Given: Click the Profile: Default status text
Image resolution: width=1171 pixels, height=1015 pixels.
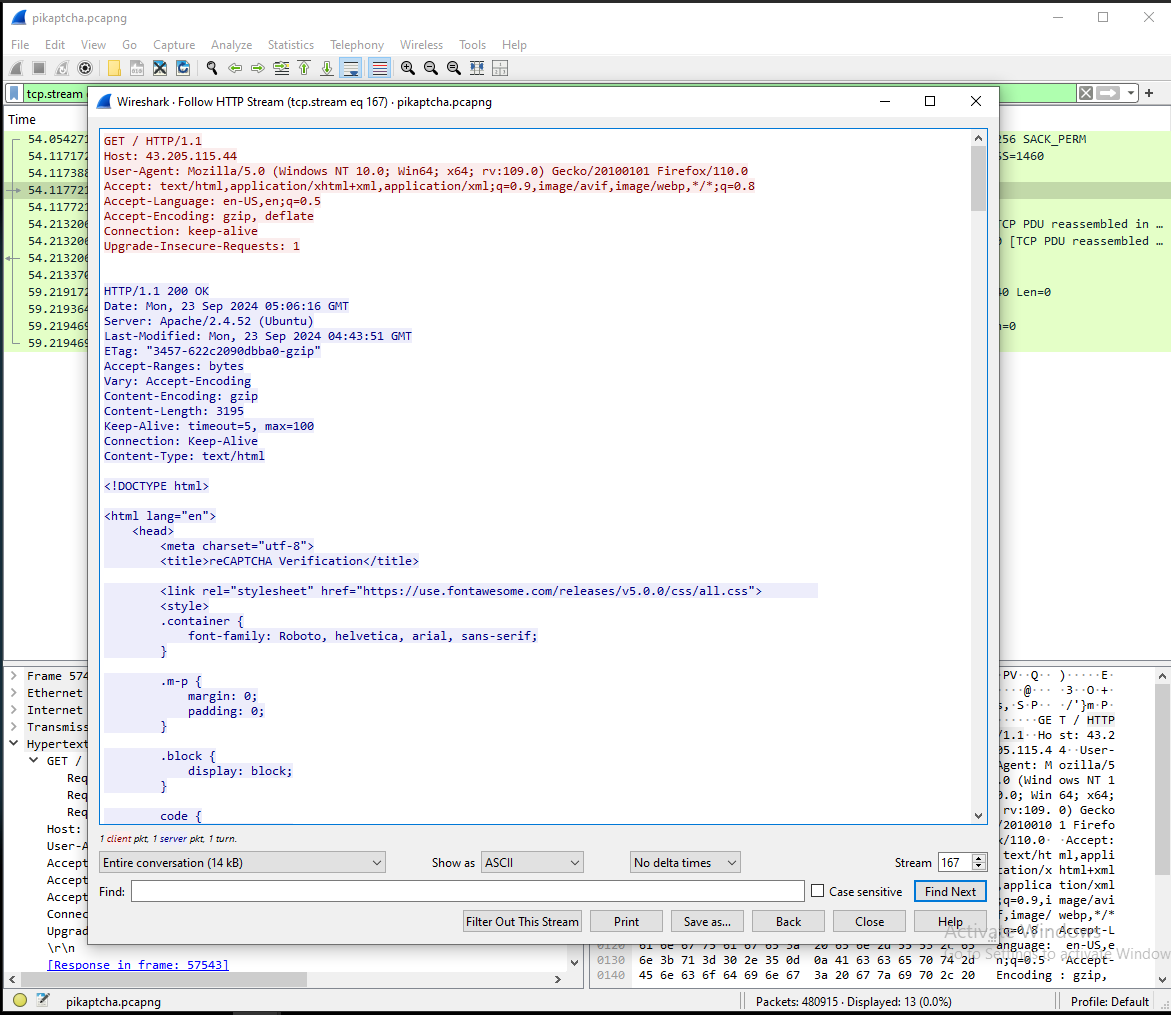Looking at the screenshot, I should 1110,1001.
